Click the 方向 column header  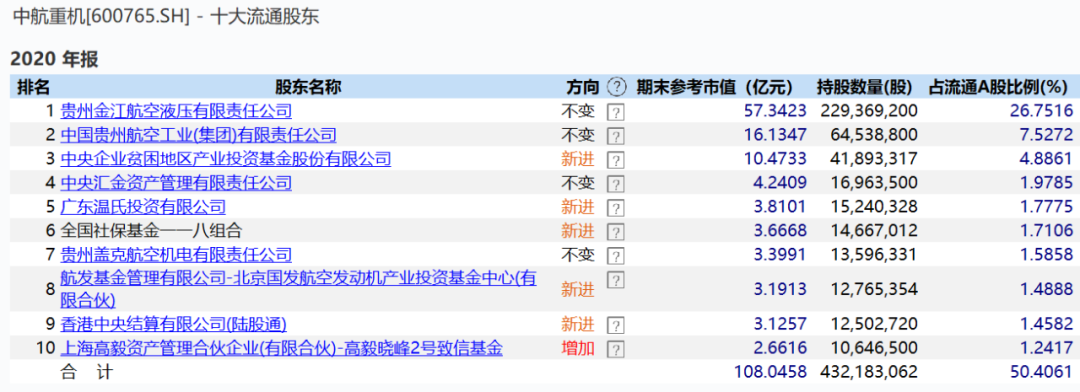point(583,87)
